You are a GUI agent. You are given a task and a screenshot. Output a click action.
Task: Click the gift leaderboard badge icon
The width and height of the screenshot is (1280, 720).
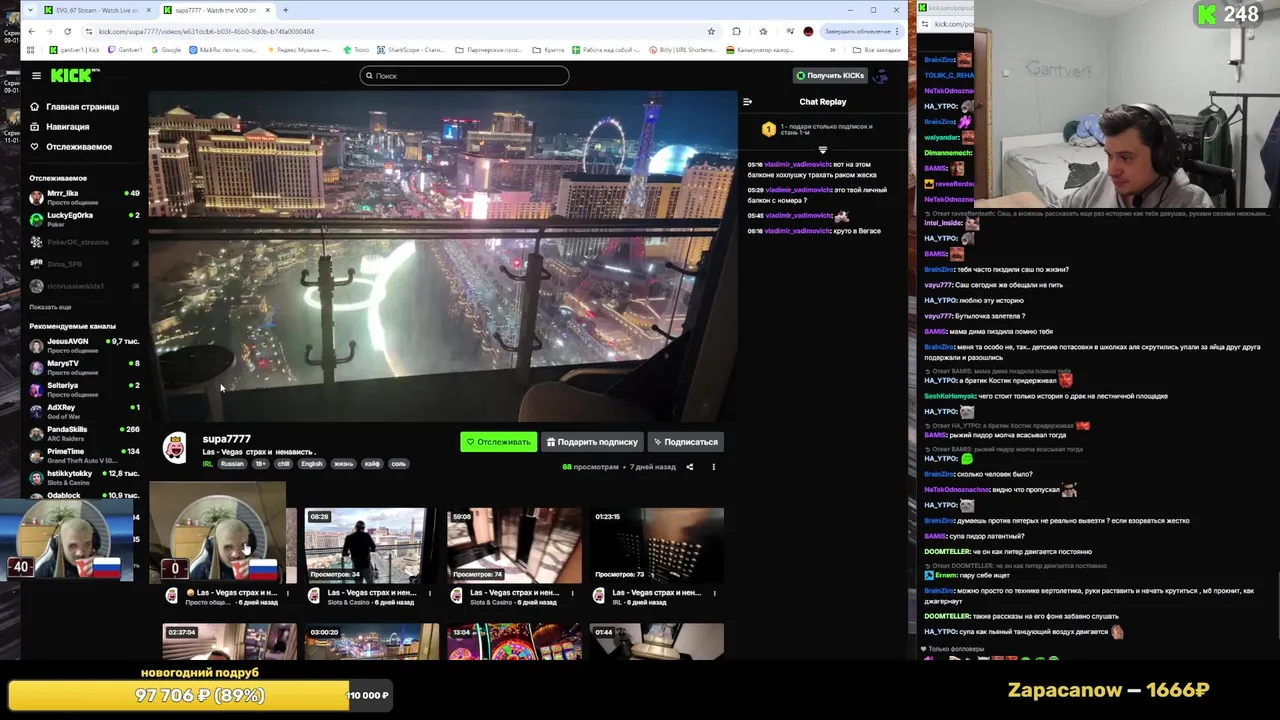[768, 129]
